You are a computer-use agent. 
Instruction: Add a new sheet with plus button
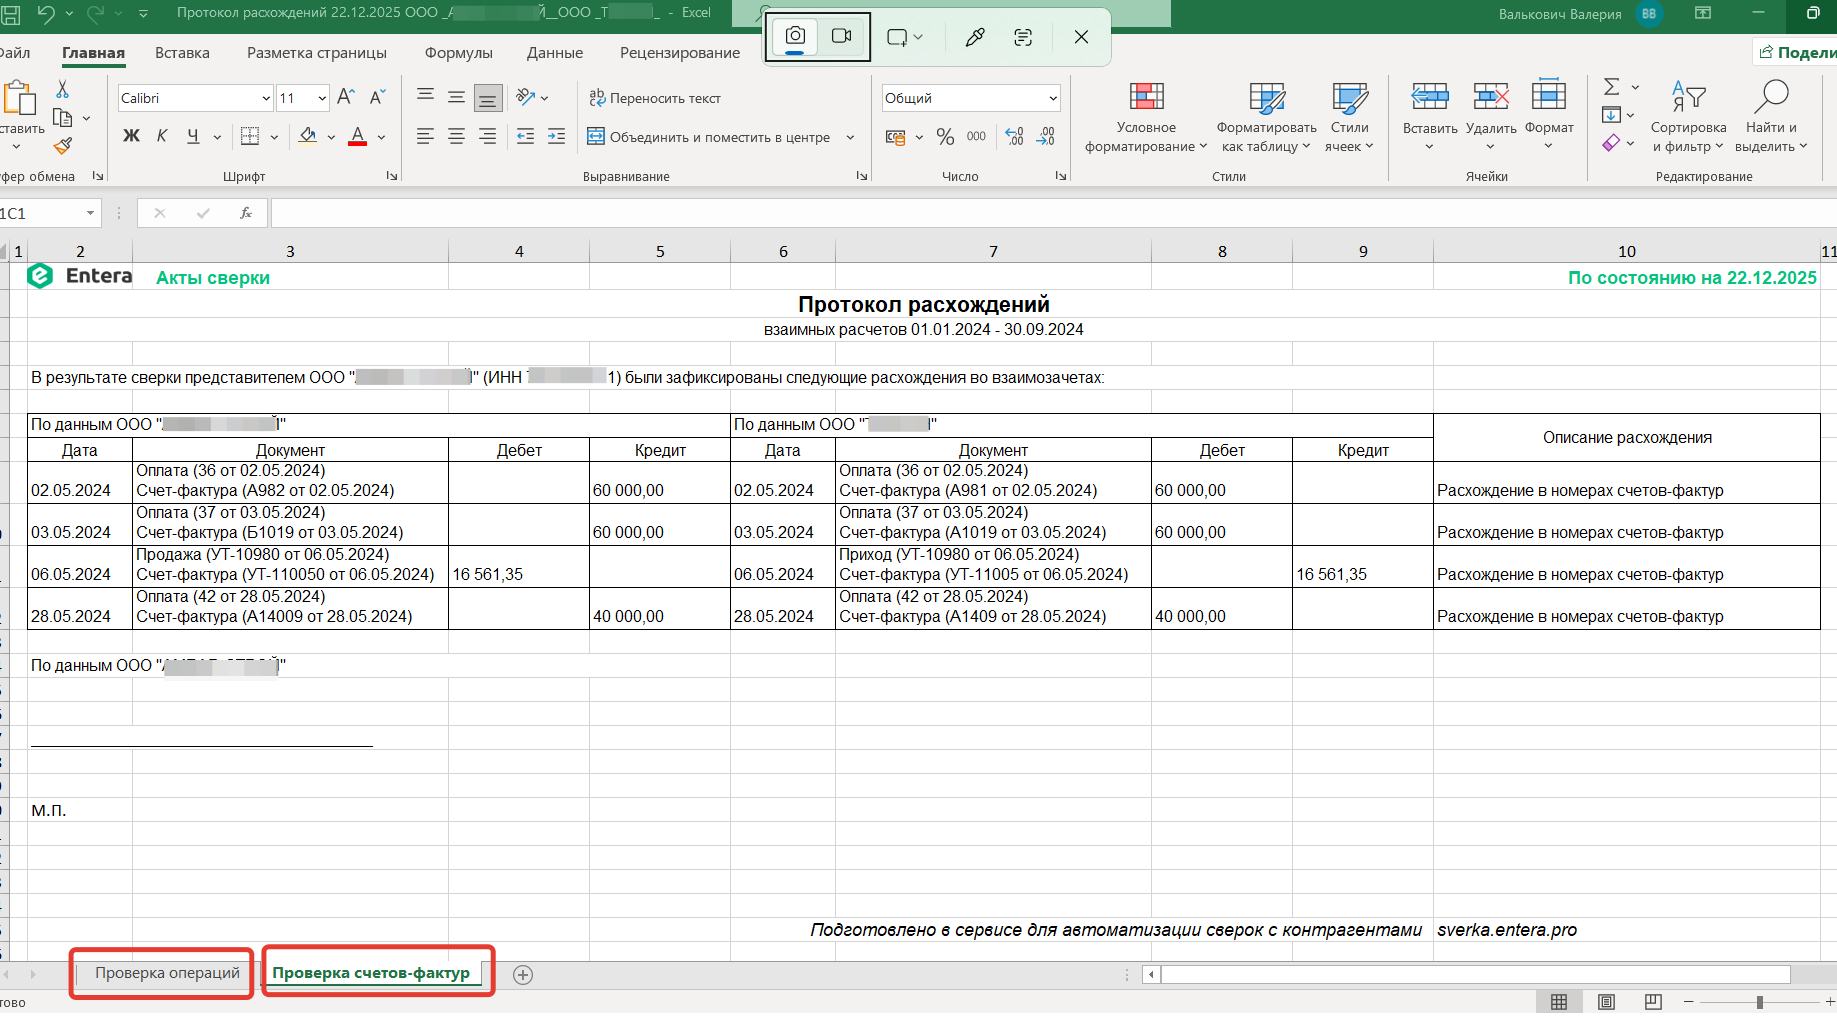[523, 975]
